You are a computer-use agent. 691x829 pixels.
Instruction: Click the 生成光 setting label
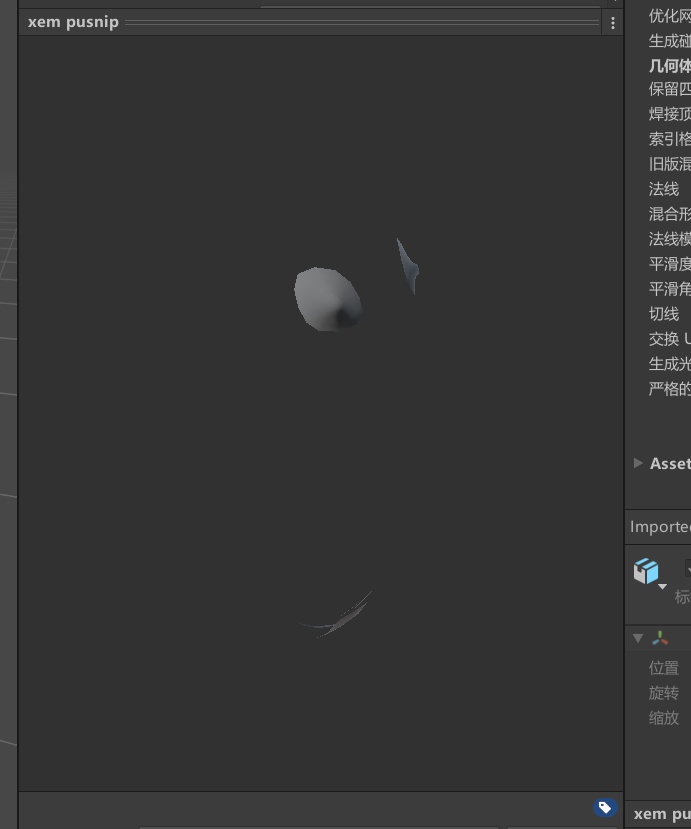pyautogui.click(x=670, y=364)
